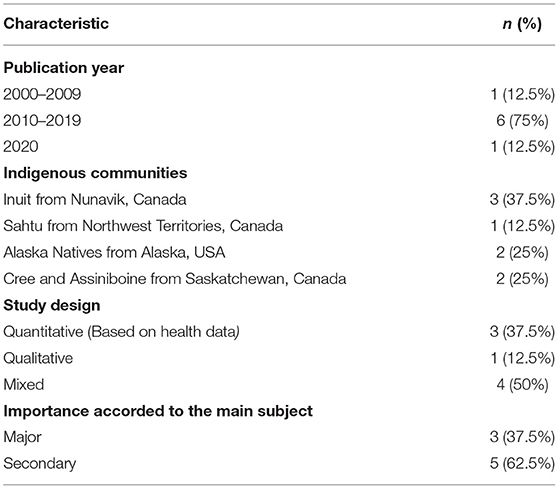Select the Indigenous communities heading
559x489 pixels.
(x=95, y=173)
